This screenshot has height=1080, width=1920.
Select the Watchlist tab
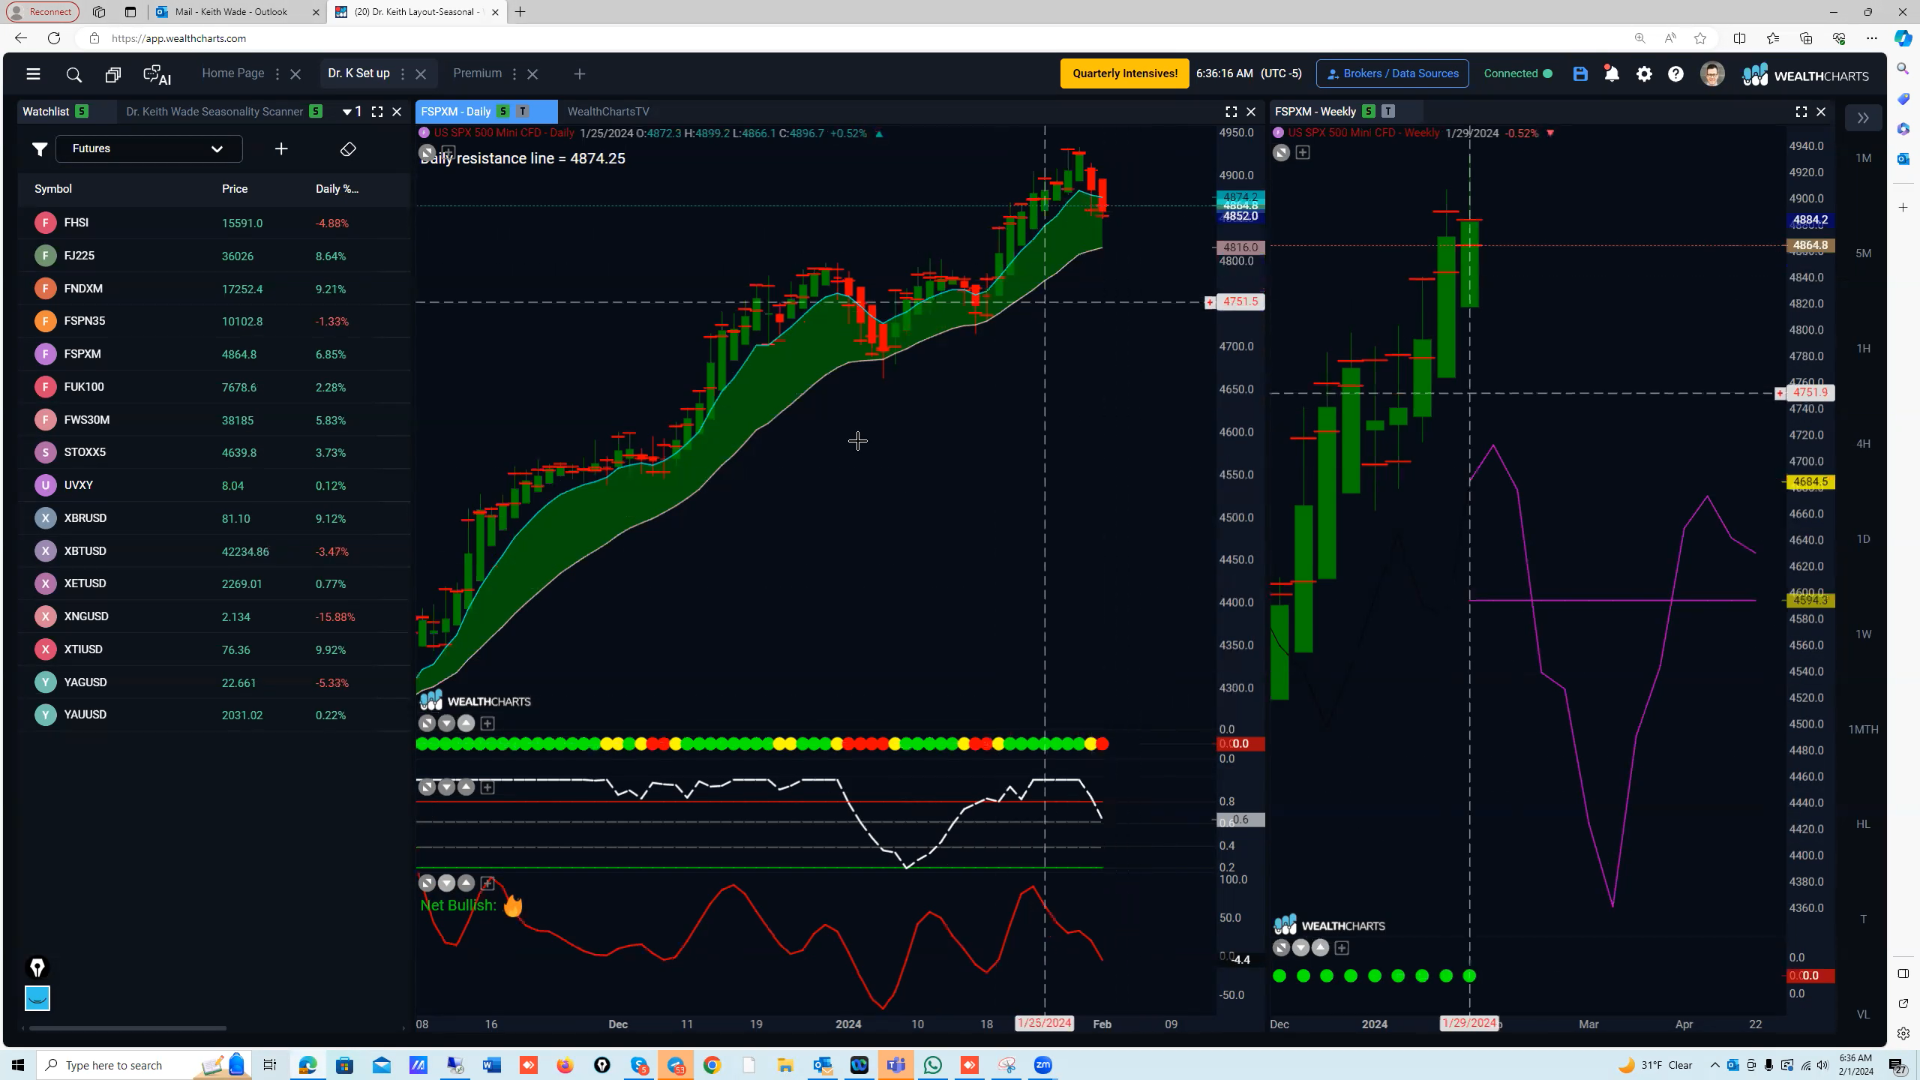[x=46, y=112]
